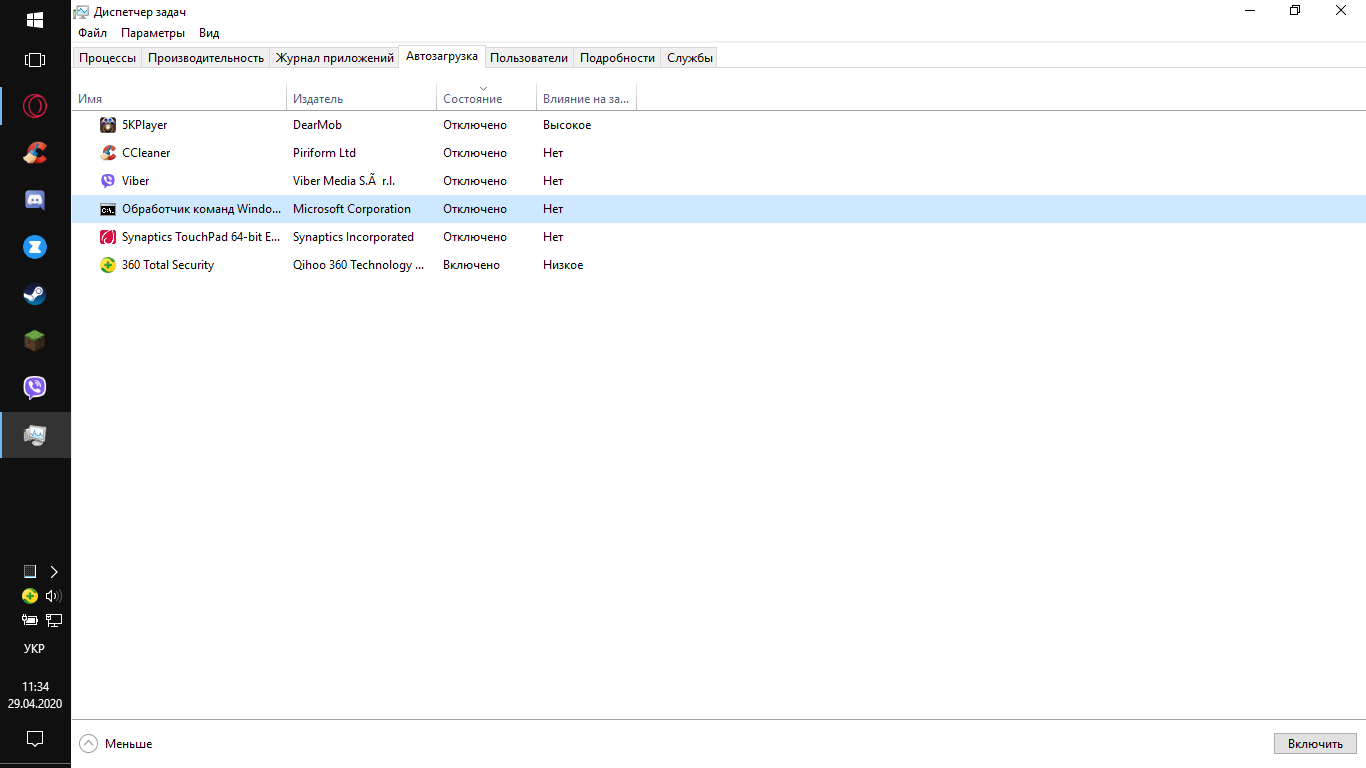The height and width of the screenshot is (768, 1366).
Task: Click the Включить button
Action: click(x=1315, y=744)
